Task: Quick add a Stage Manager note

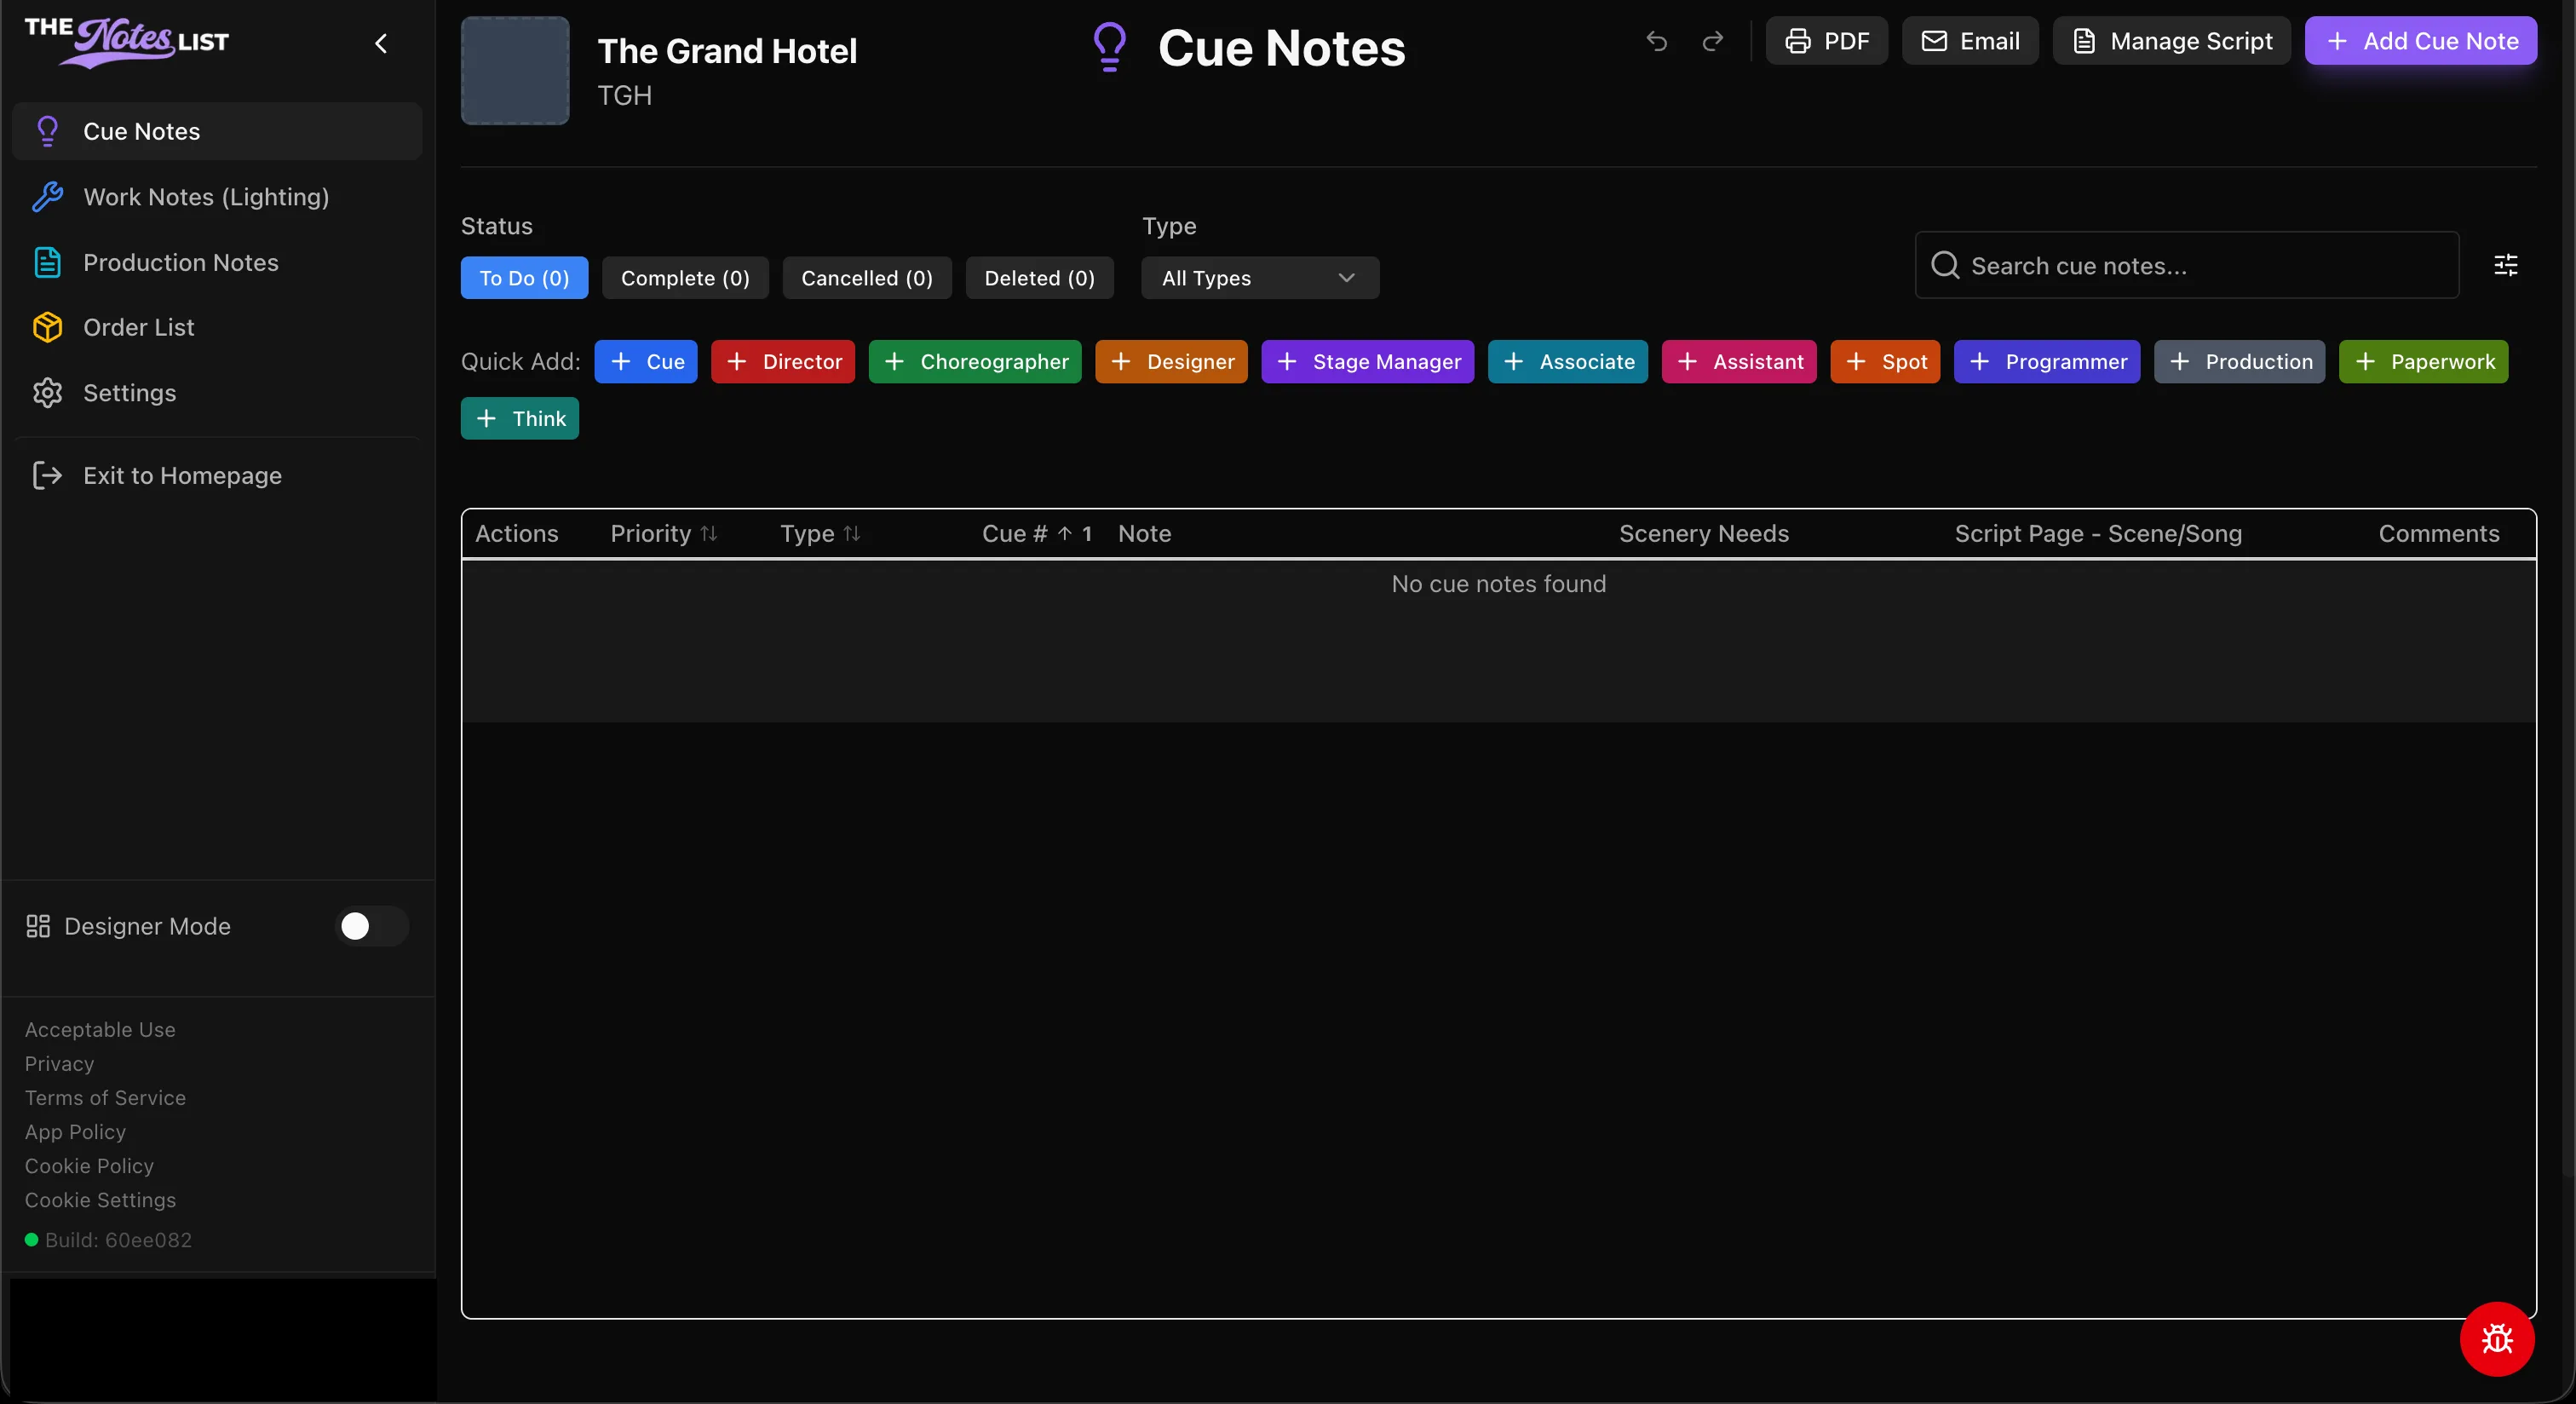Action: (x=1367, y=361)
